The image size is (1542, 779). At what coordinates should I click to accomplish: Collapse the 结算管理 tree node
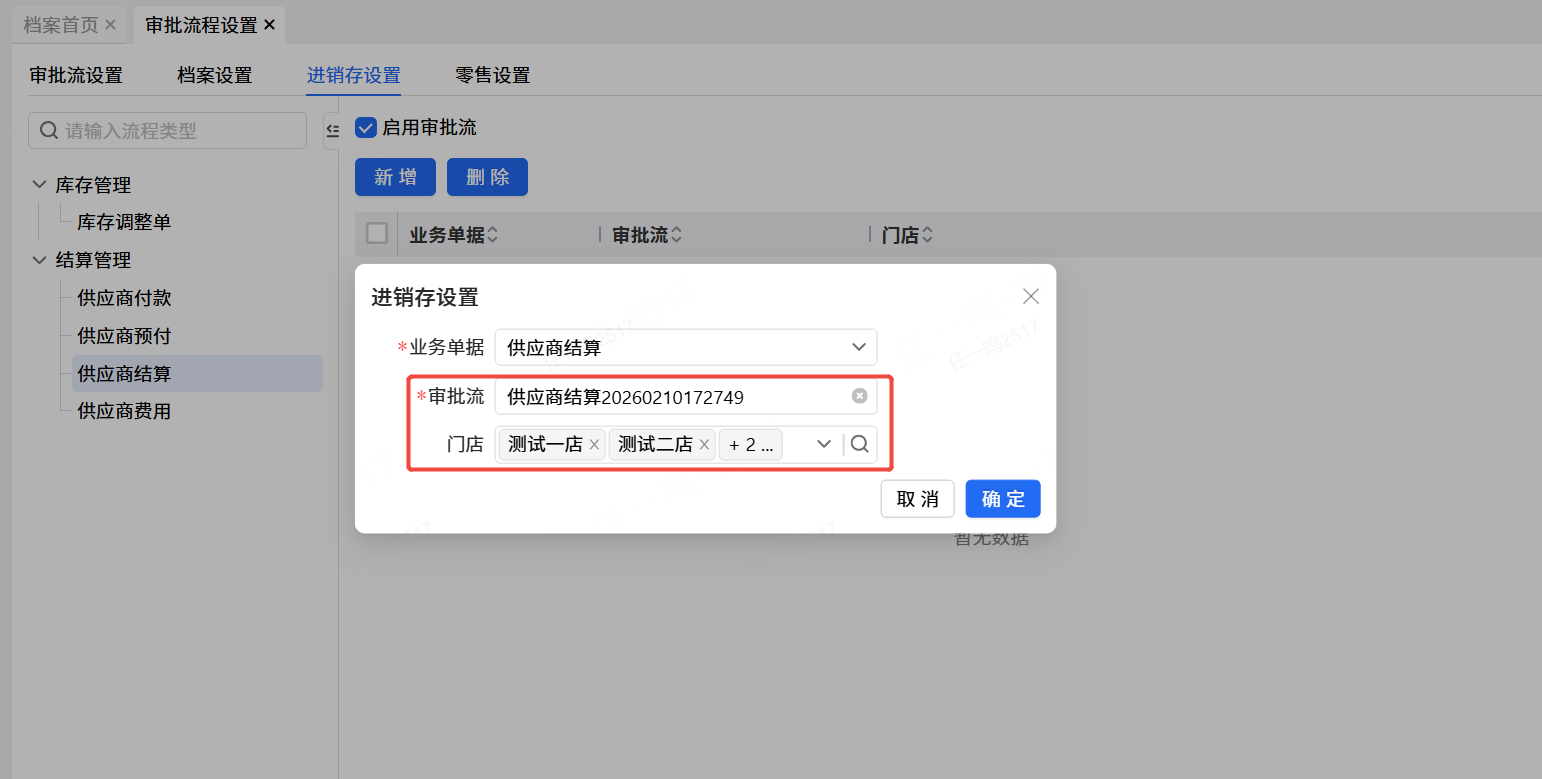39,260
